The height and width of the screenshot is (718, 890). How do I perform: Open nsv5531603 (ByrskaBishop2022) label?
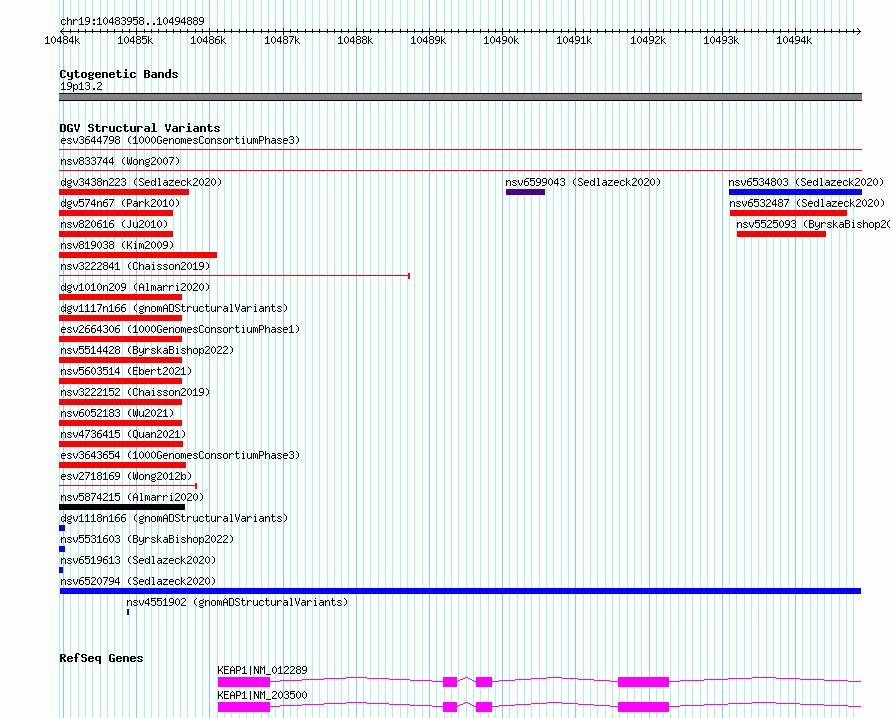147,539
